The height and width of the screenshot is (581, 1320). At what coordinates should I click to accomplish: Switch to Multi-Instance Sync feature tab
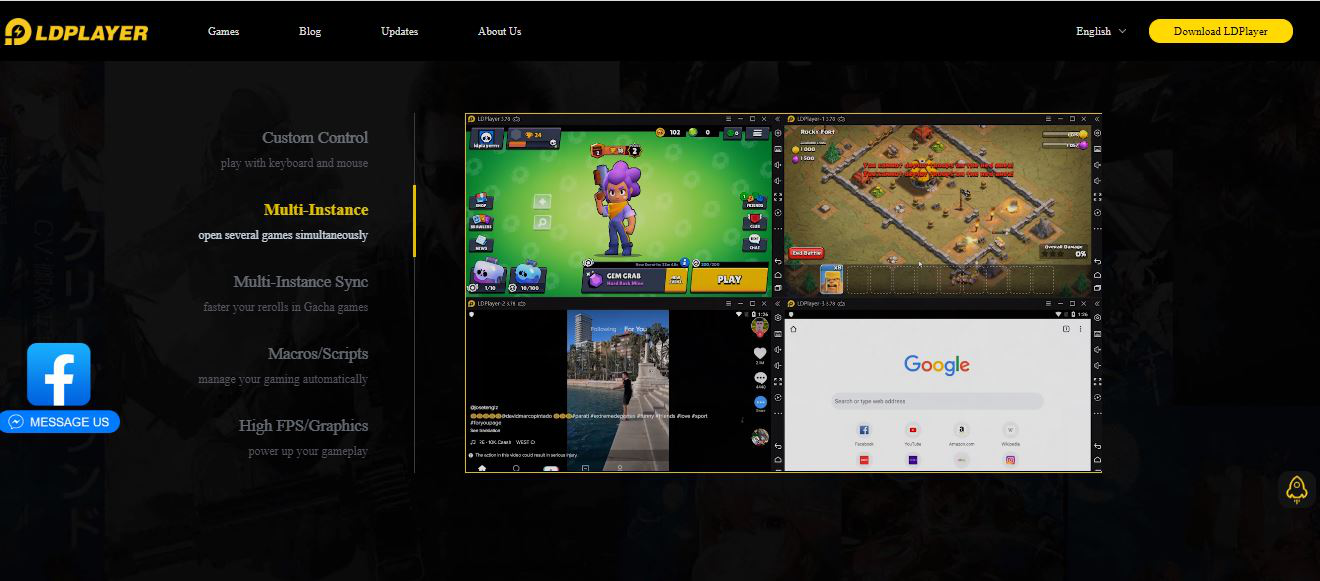300,282
